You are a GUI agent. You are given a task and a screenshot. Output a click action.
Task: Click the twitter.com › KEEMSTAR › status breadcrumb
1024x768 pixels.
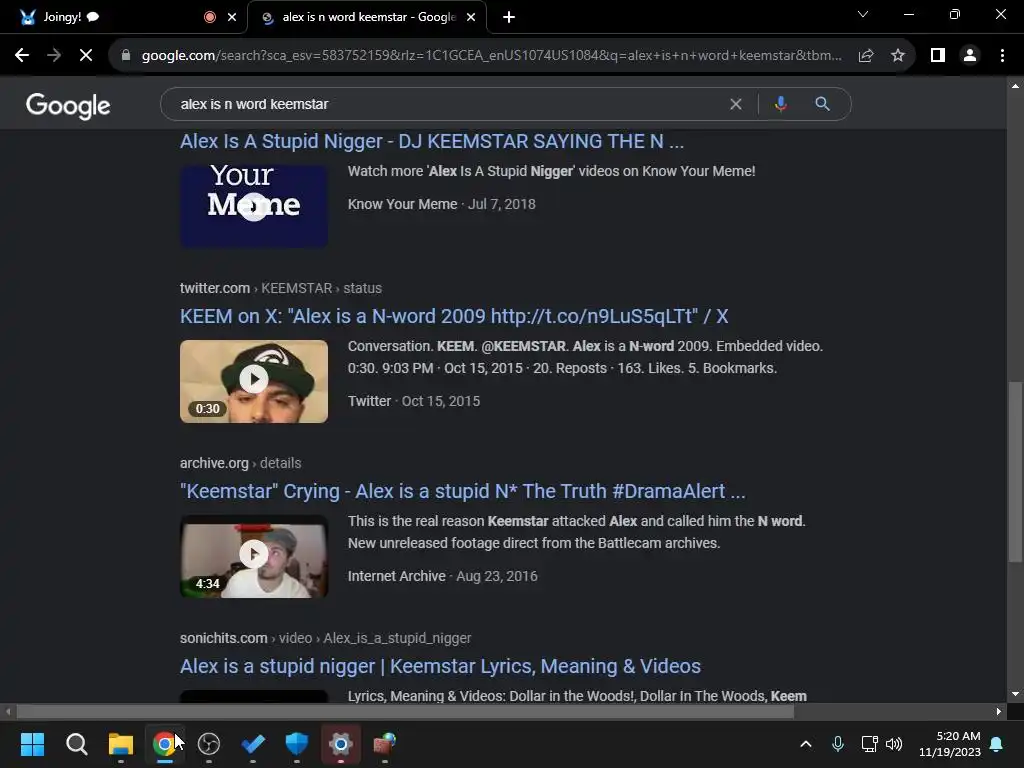(281, 288)
